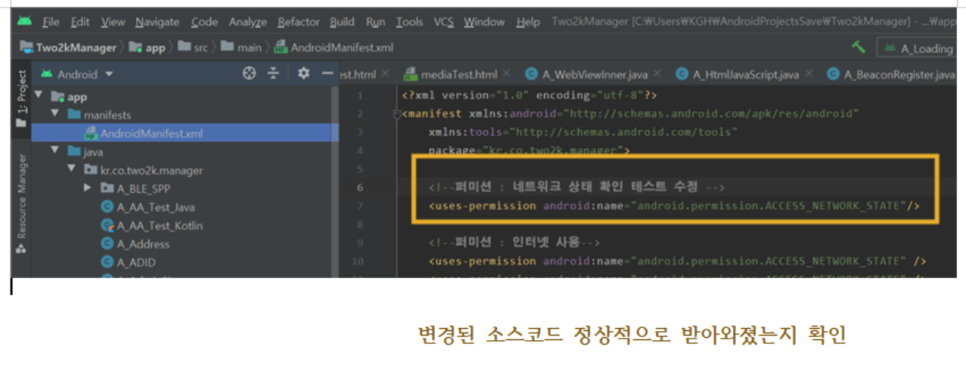966x365 pixels.
Task: Click the Resource Manager stripe icon
Action: pos(21,248)
